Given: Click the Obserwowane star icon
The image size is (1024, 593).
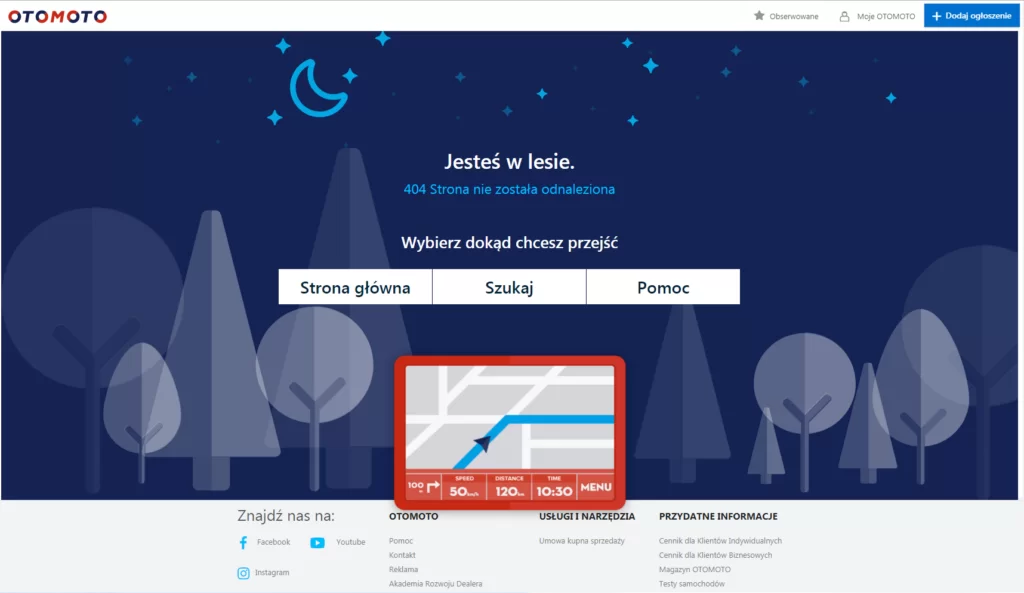Looking at the screenshot, I should tap(759, 16).
